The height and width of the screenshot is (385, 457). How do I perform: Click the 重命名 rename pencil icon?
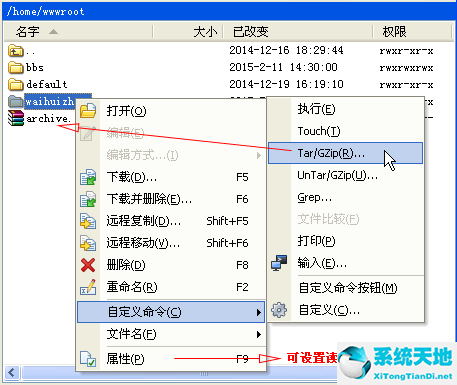point(88,287)
